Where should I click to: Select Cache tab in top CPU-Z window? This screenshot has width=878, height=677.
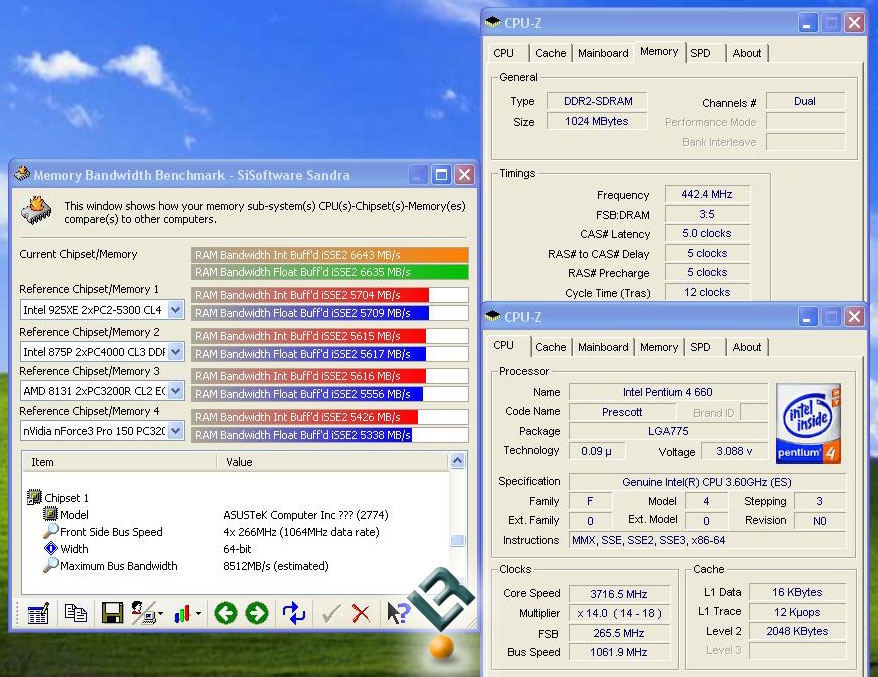point(550,53)
